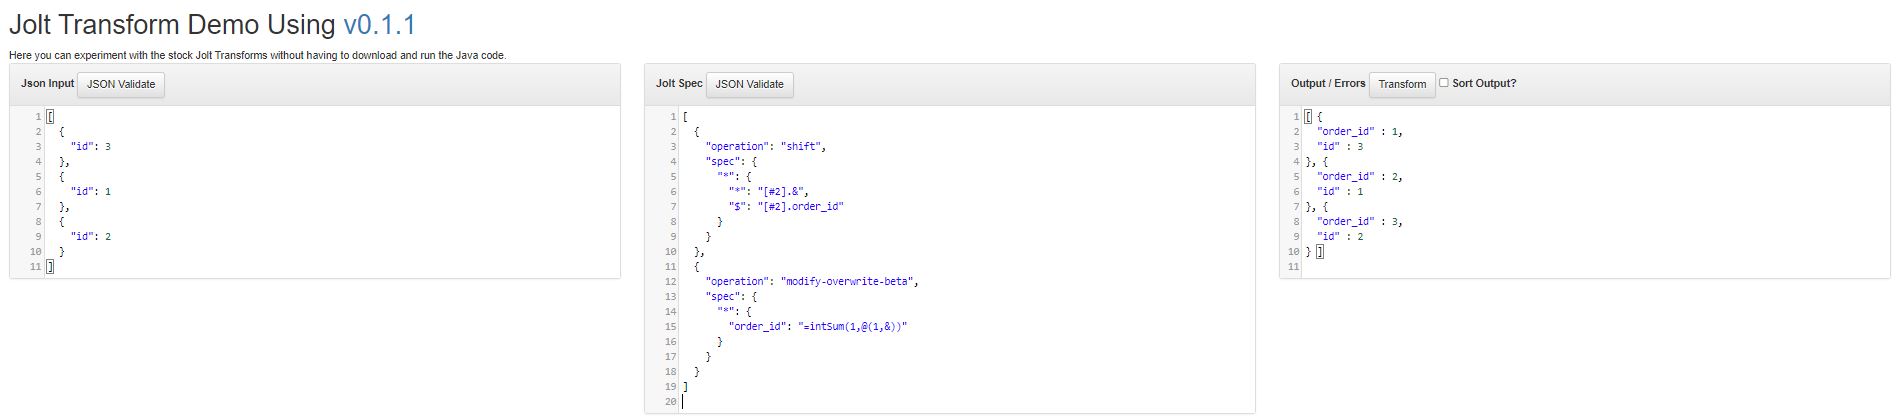1899x417 pixels.
Task: Click the "modify-overwrite-beta" operation line
Action: pyautogui.click(x=812, y=281)
